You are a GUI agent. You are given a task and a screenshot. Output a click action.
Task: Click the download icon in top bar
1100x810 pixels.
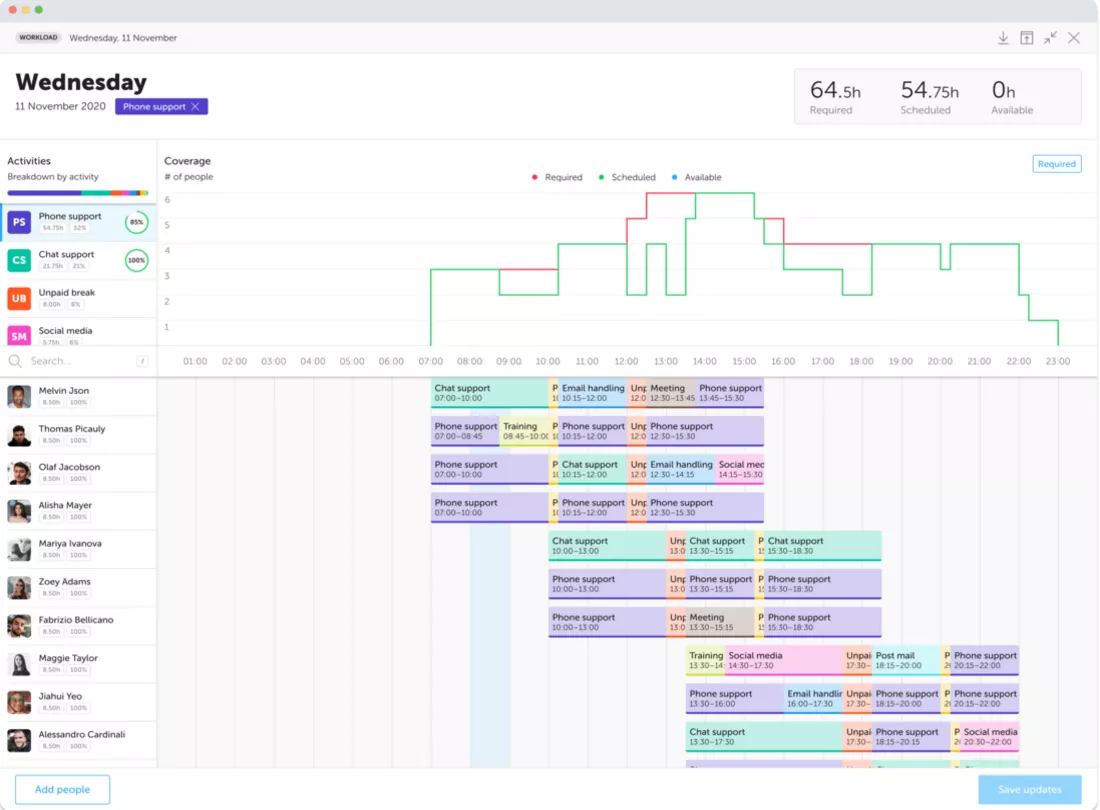[x=1003, y=38]
